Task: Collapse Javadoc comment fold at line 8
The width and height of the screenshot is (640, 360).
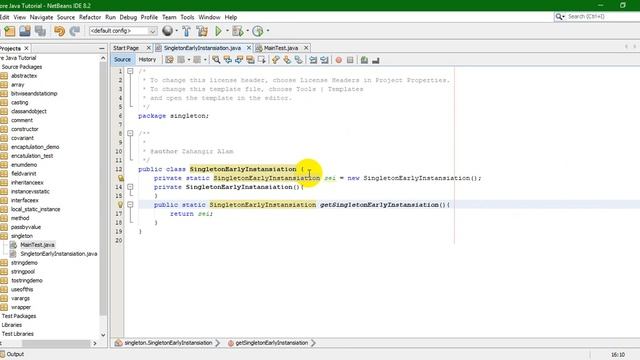Action: click(x=130, y=133)
